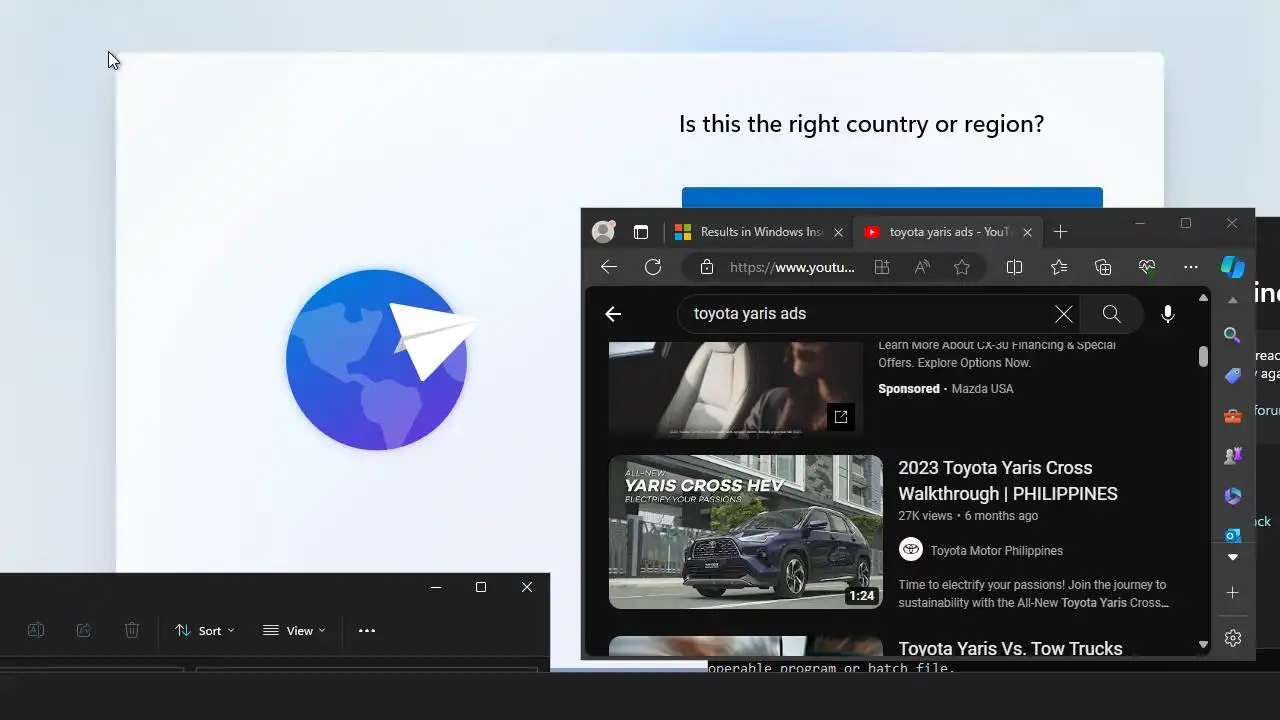Viewport: 1280px width, 720px height.
Task: Open Edge tab actions menu icon
Action: click(641, 232)
